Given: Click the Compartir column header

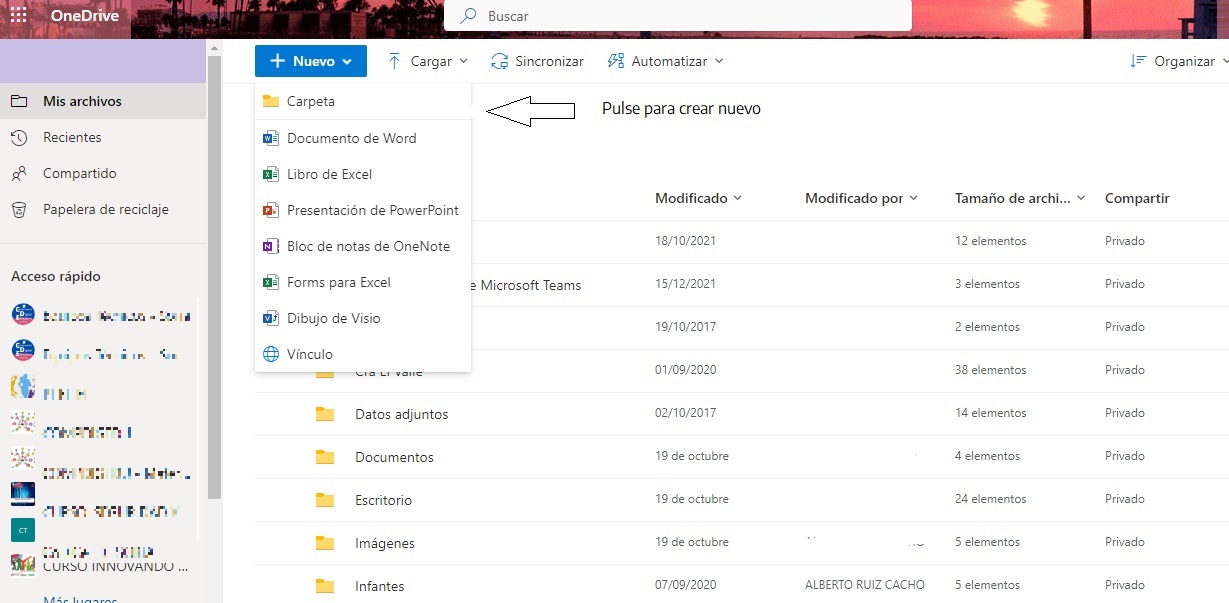Looking at the screenshot, I should [x=1137, y=198].
